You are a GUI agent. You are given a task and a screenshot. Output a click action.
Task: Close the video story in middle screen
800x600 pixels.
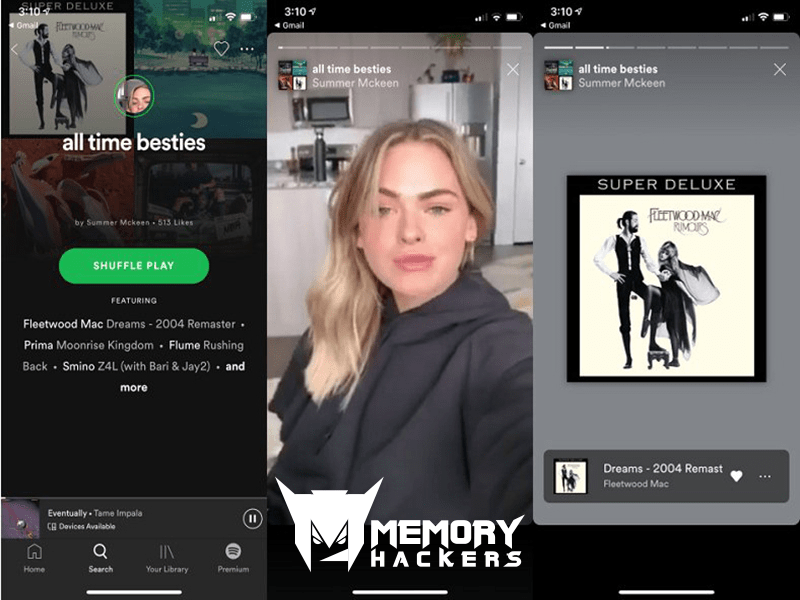[x=513, y=69]
